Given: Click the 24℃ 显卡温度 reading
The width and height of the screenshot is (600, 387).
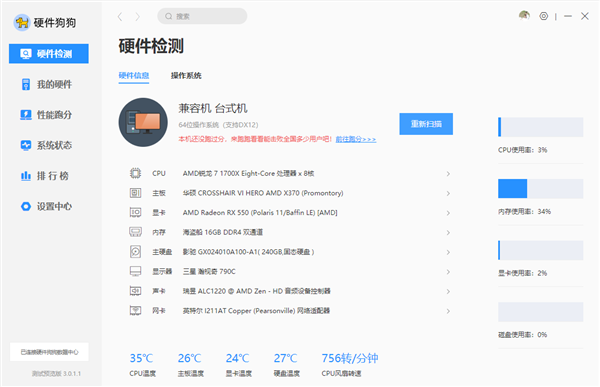Looking at the screenshot, I should click(x=237, y=358).
